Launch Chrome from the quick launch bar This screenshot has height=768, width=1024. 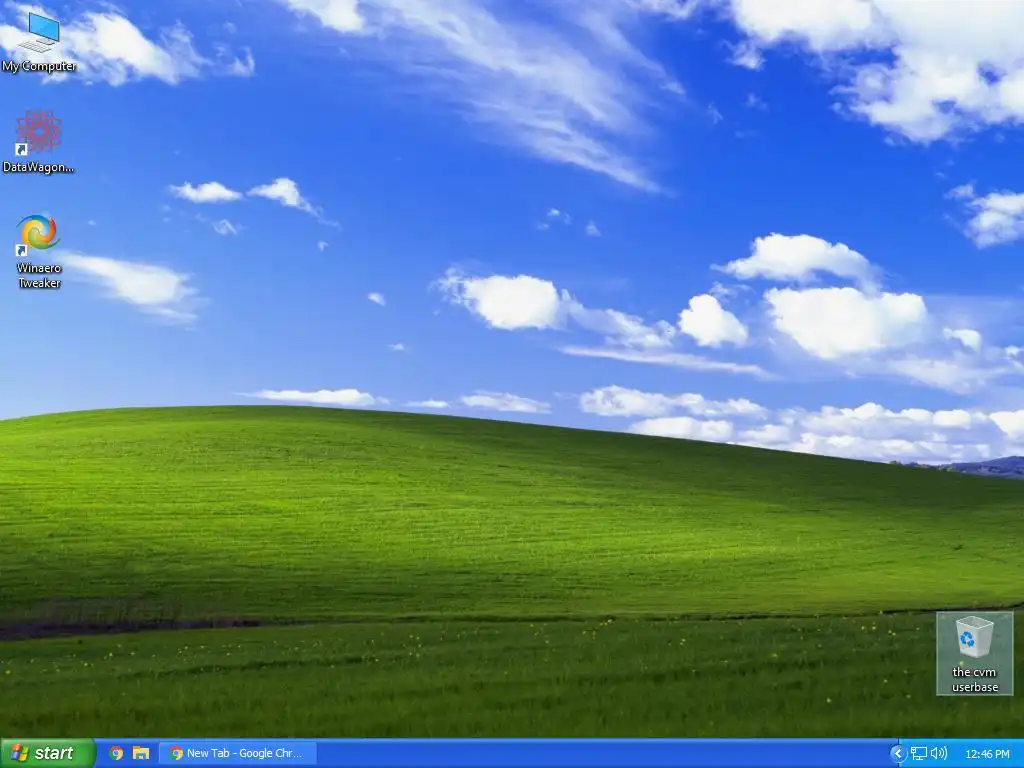pos(116,753)
